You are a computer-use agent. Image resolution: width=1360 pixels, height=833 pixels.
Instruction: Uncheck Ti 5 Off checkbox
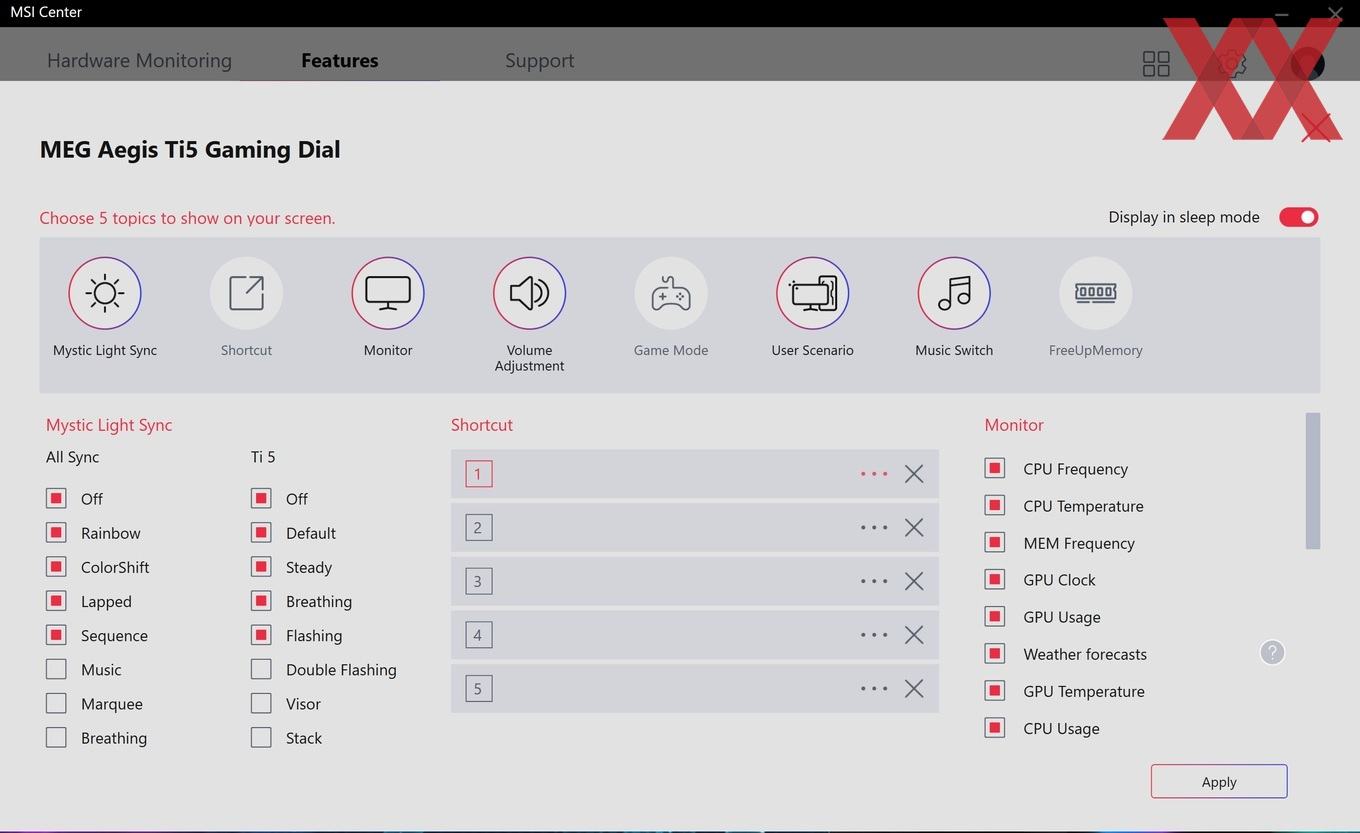coord(261,498)
